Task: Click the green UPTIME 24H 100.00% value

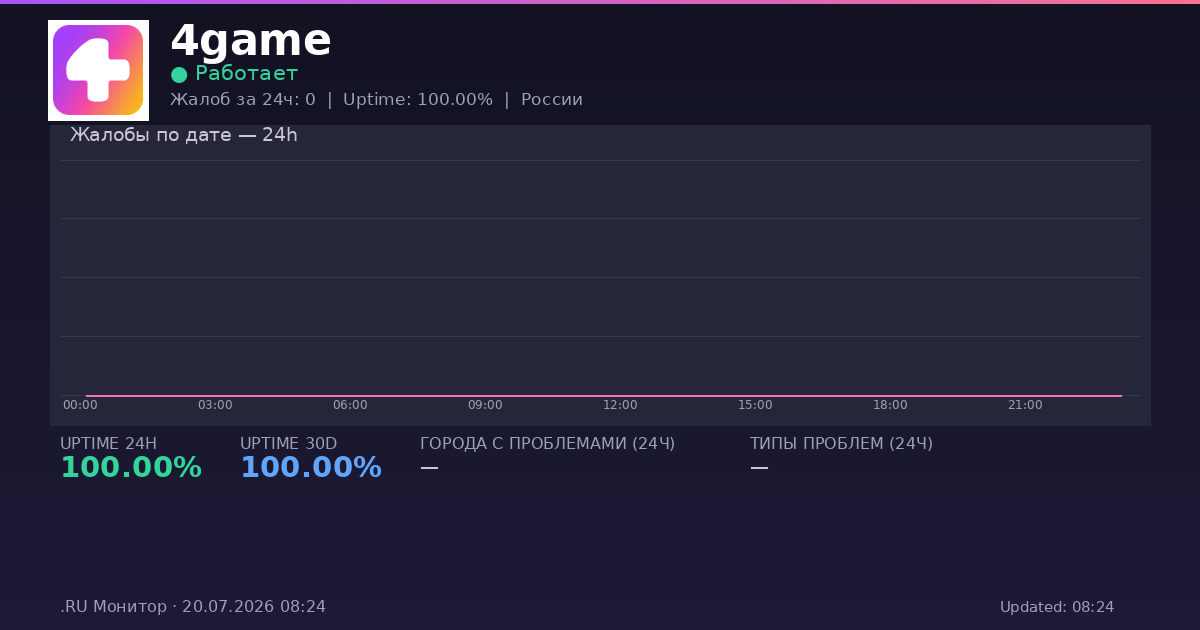Action: 131,468
